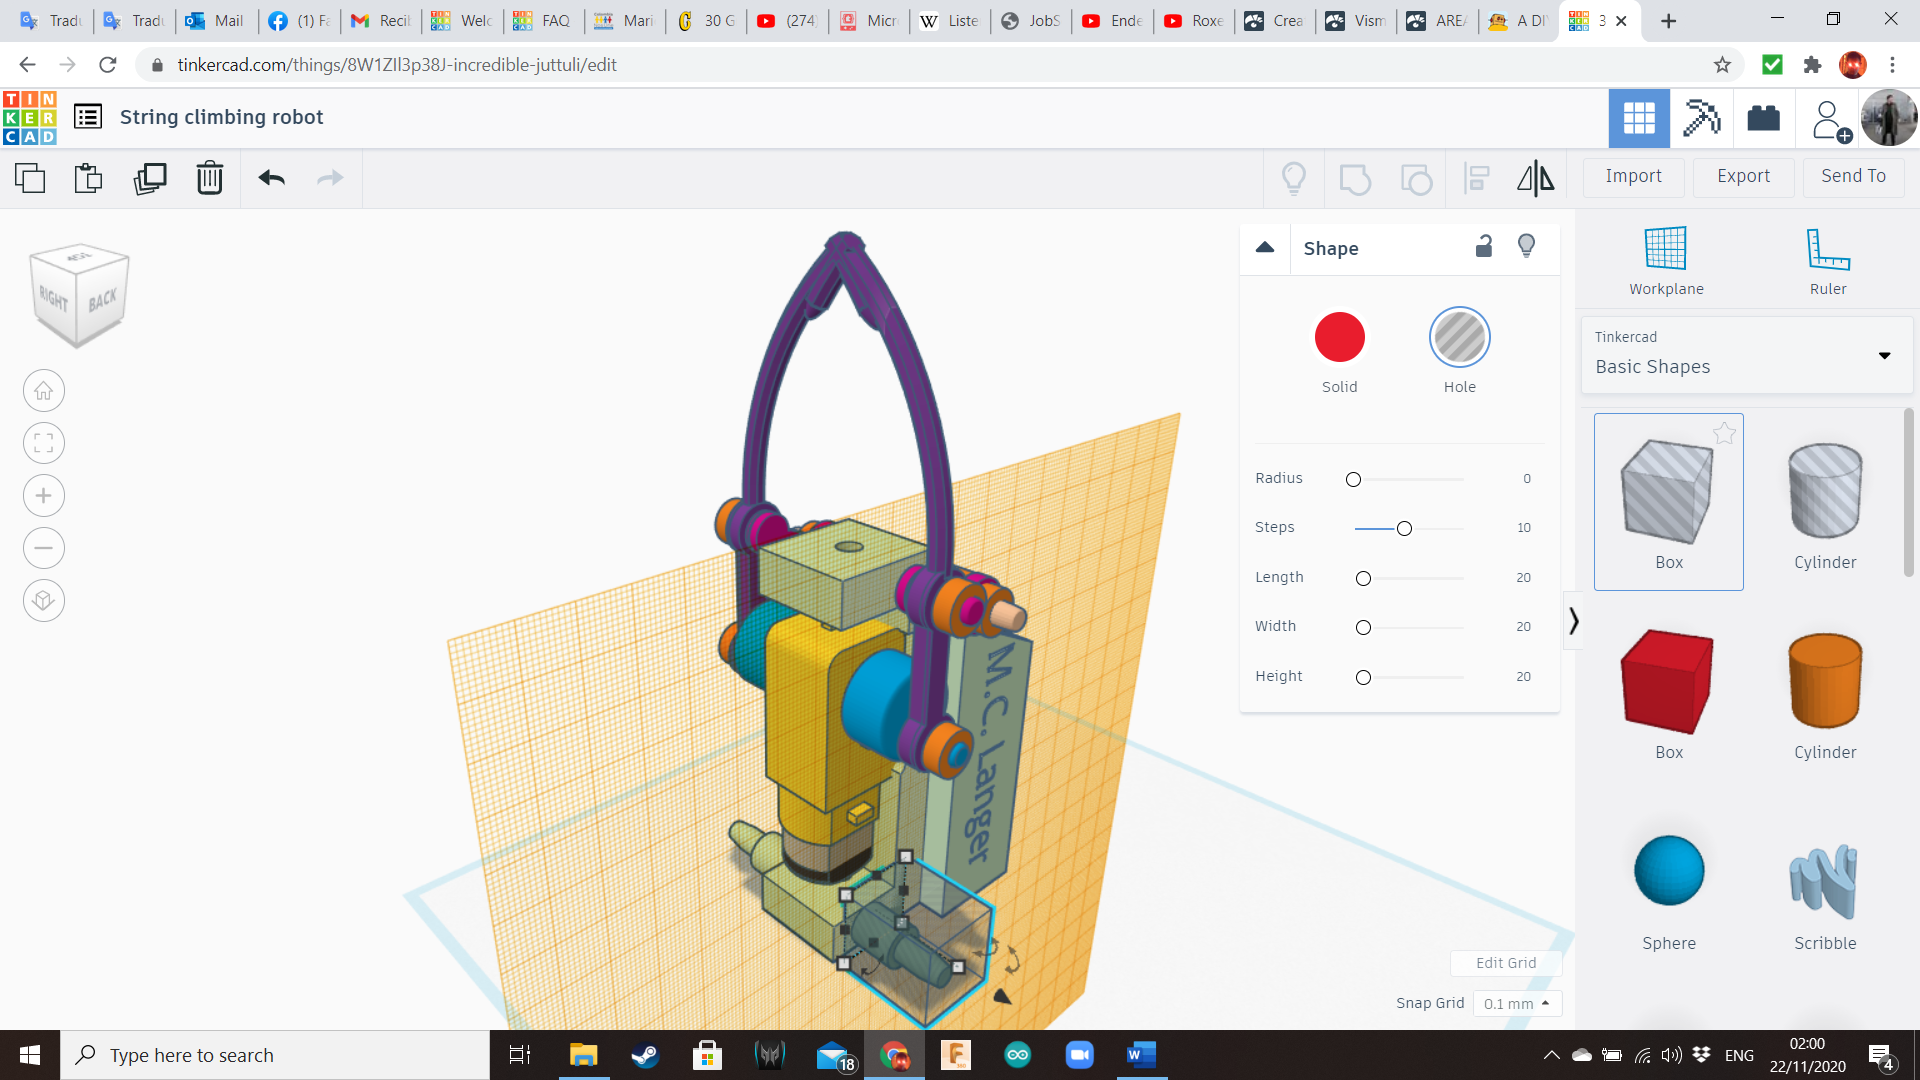
Task: Click the Height slider handle
Action: [1363, 677]
